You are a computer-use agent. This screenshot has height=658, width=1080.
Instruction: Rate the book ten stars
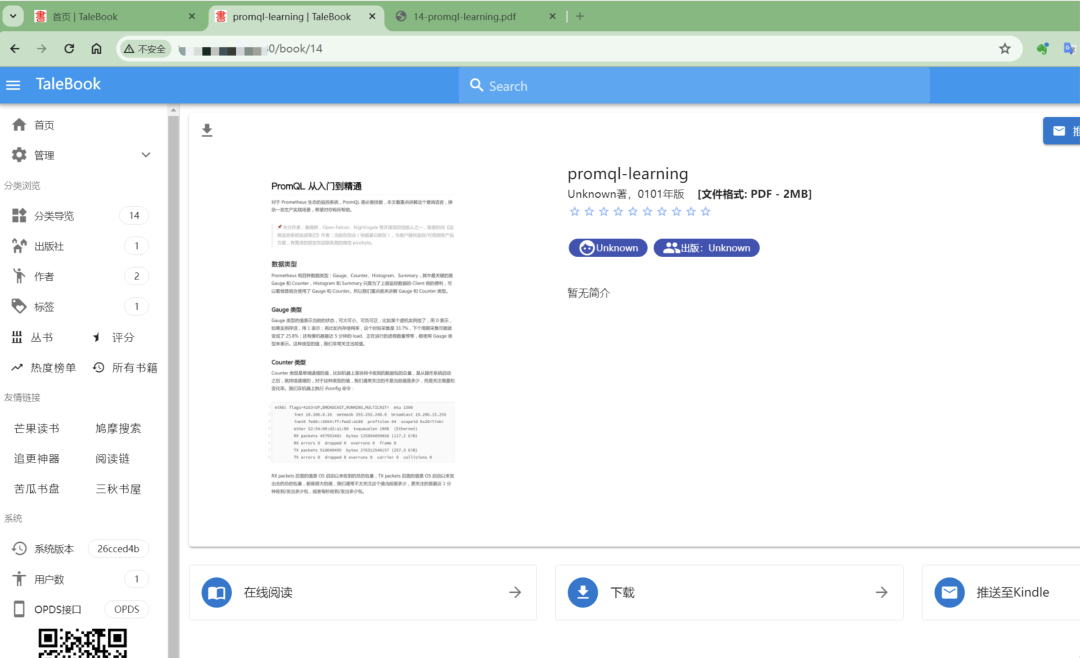click(705, 212)
